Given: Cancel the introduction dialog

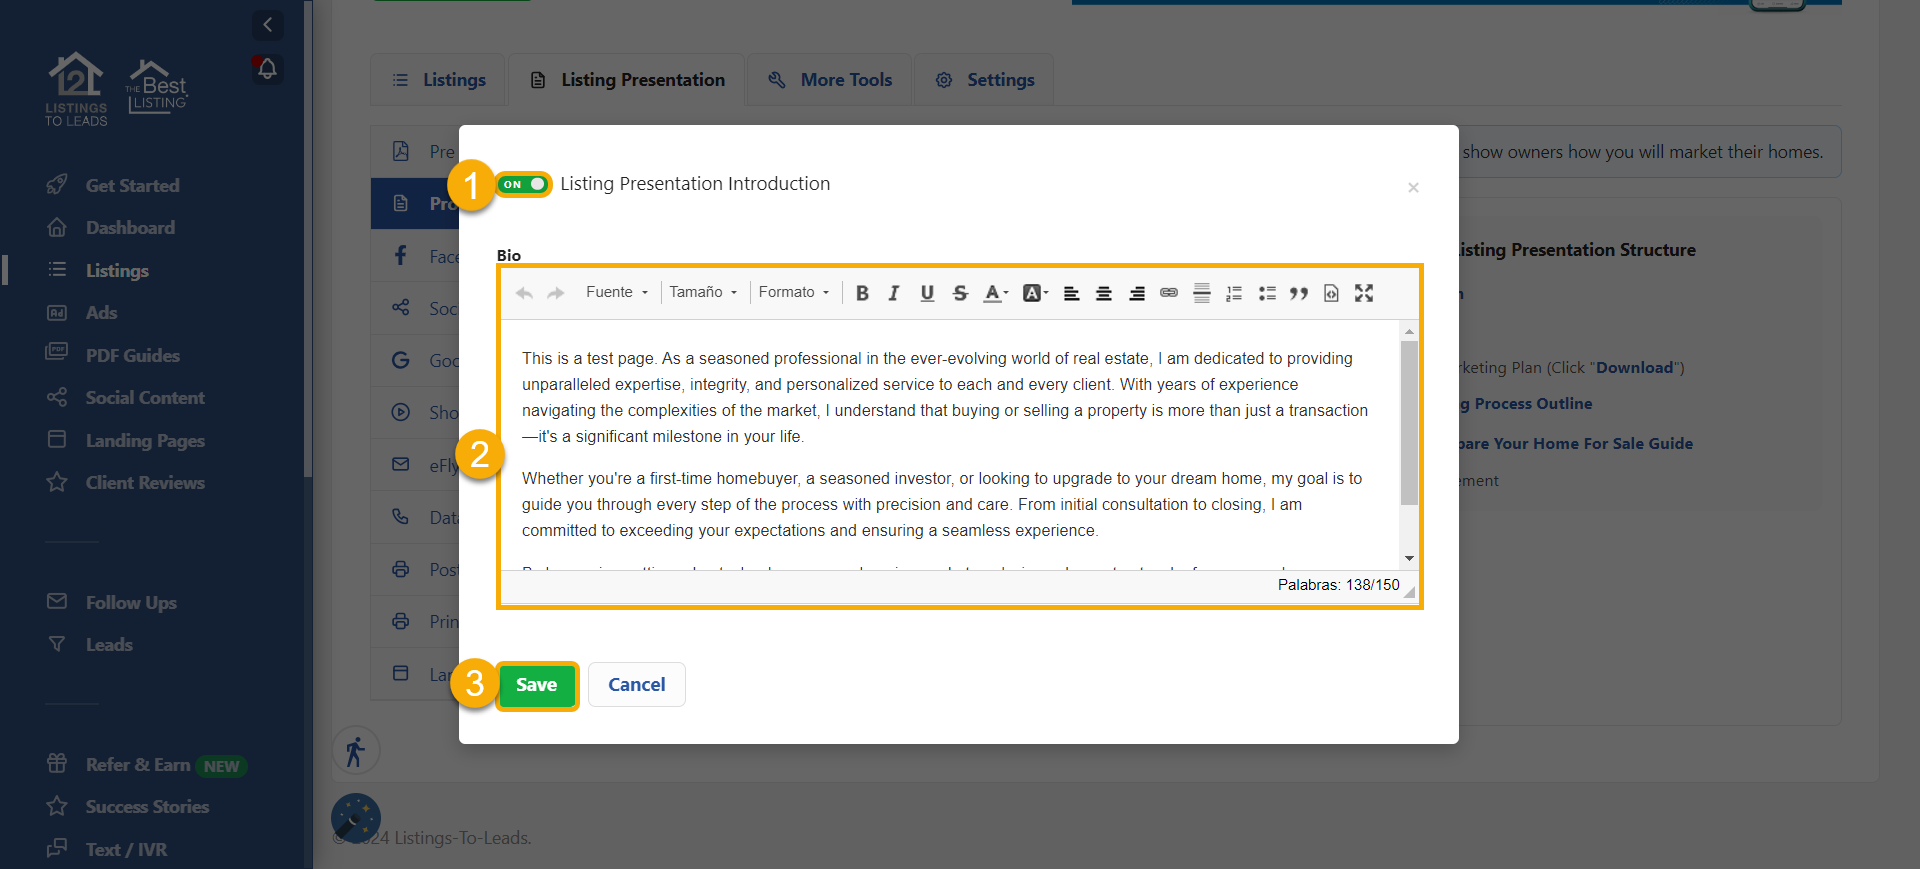Looking at the screenshot, I should click(x=637, y=685).
